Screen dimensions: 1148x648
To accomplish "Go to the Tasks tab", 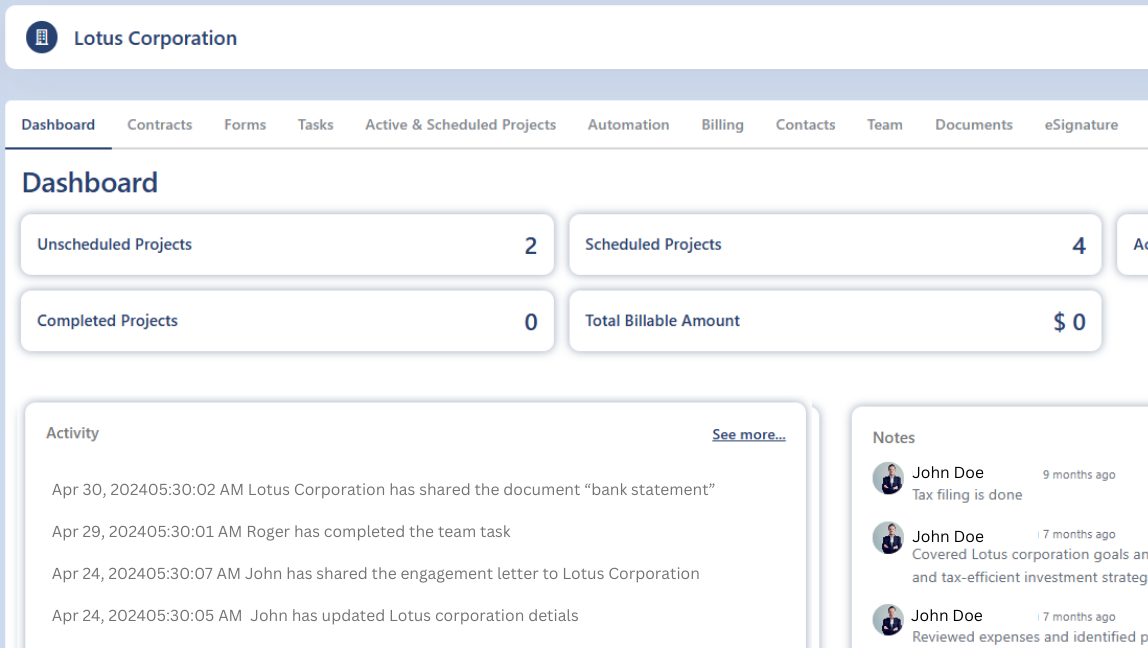I will click(x=315, y=125).
